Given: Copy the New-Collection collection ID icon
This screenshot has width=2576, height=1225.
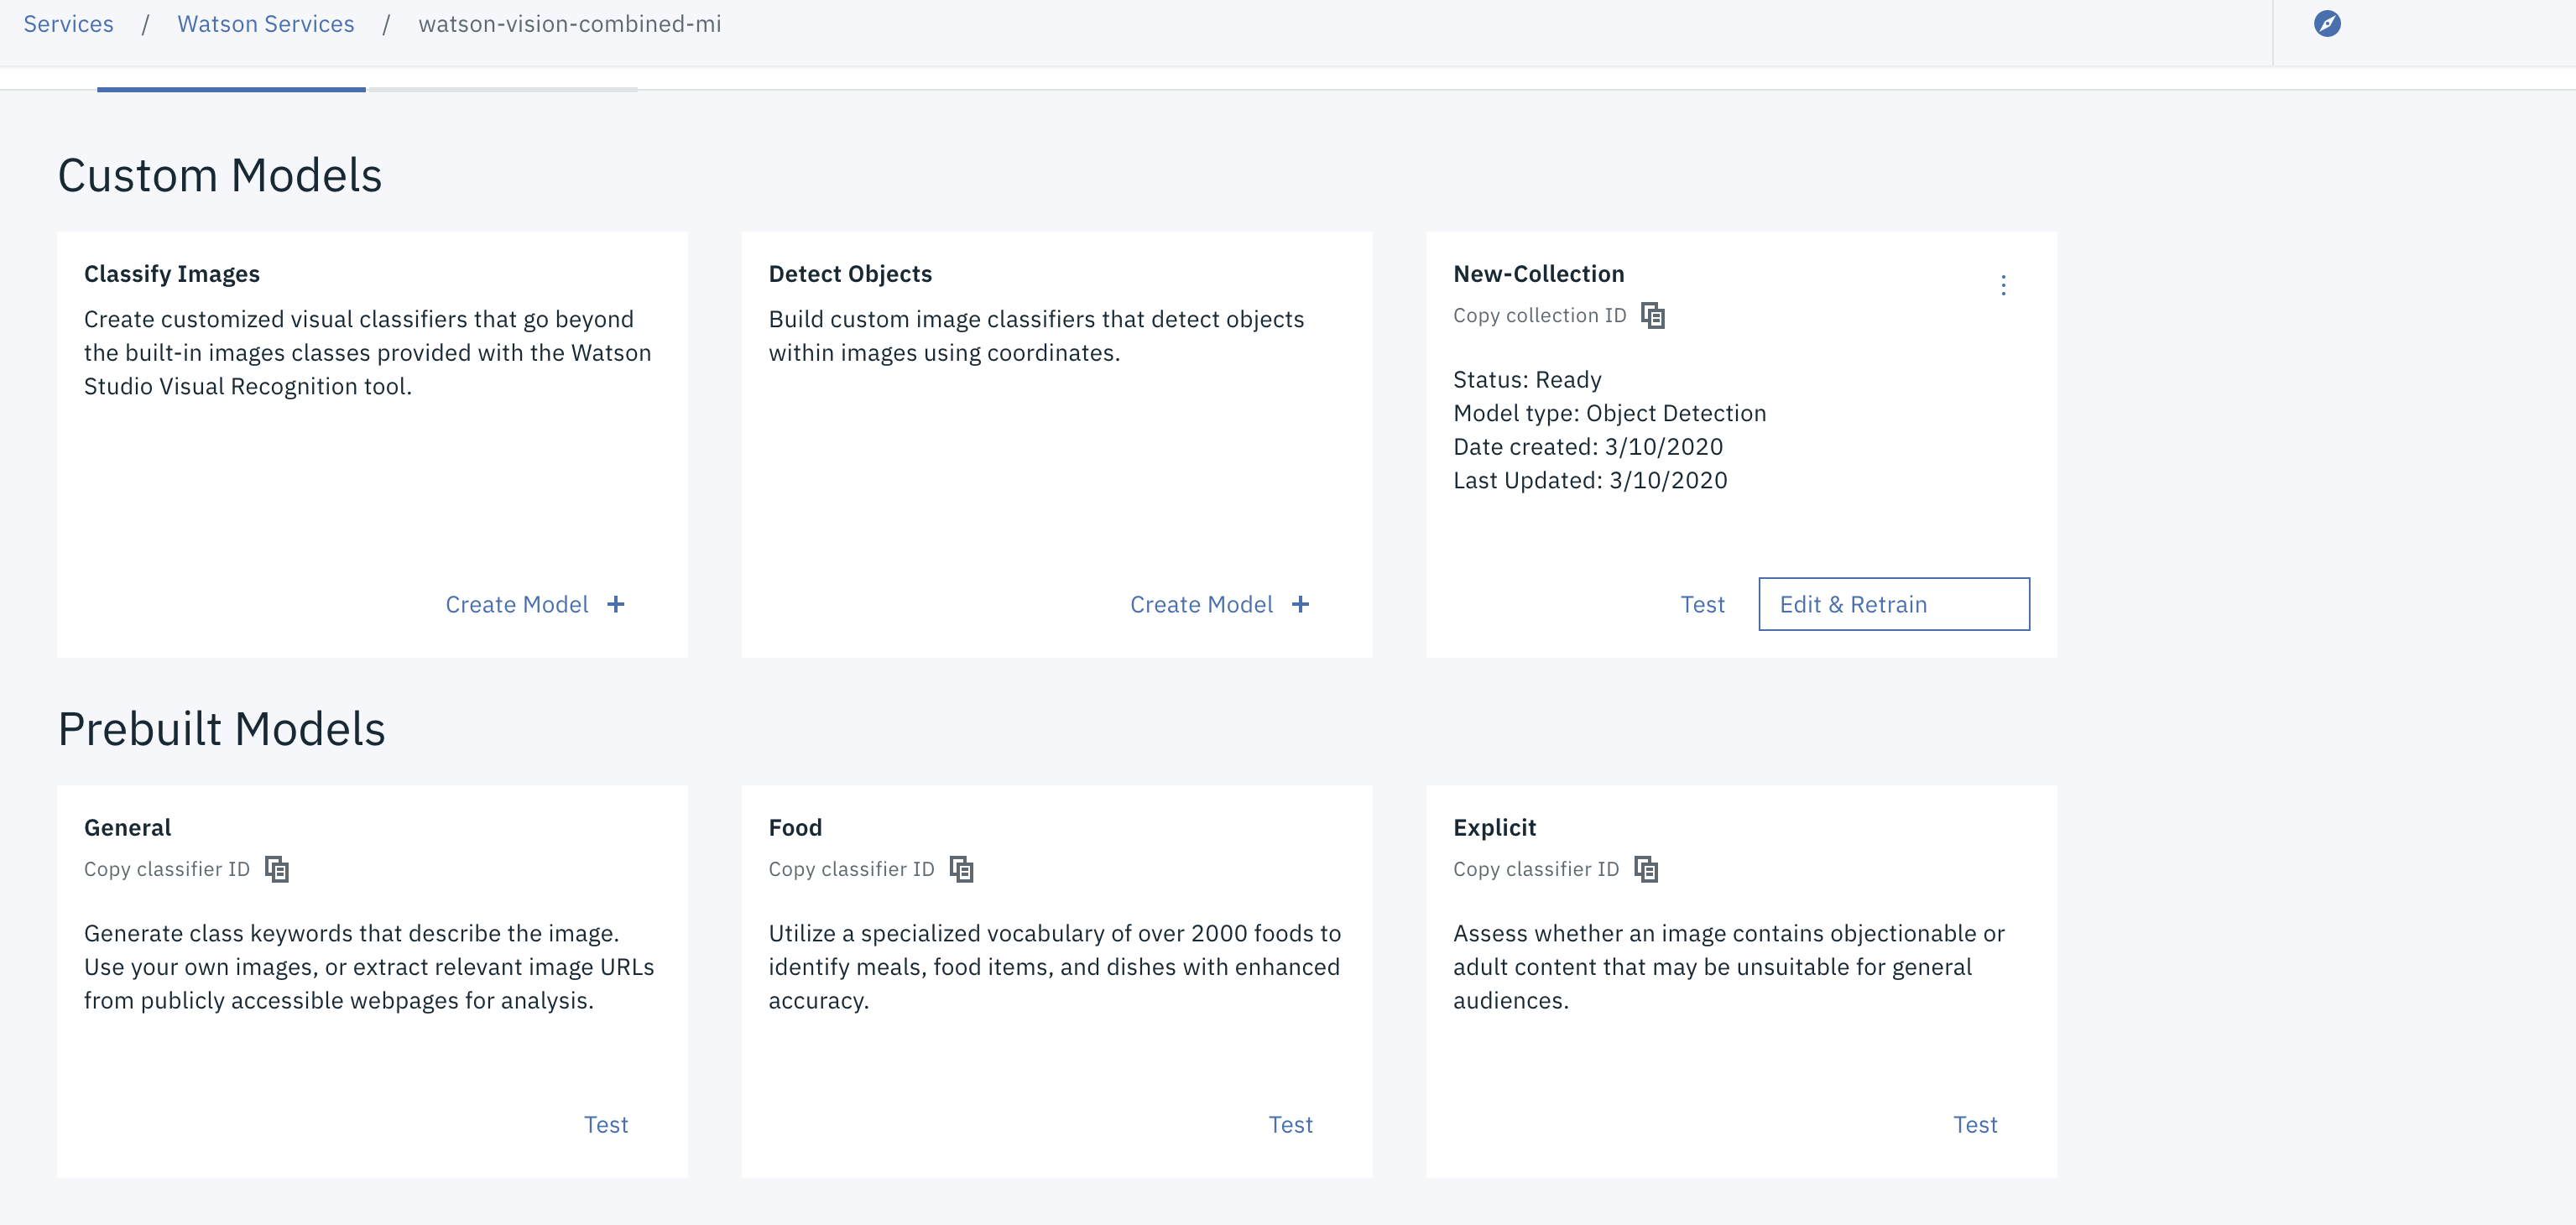Looking at the screenshot, I should (1653, 316).
